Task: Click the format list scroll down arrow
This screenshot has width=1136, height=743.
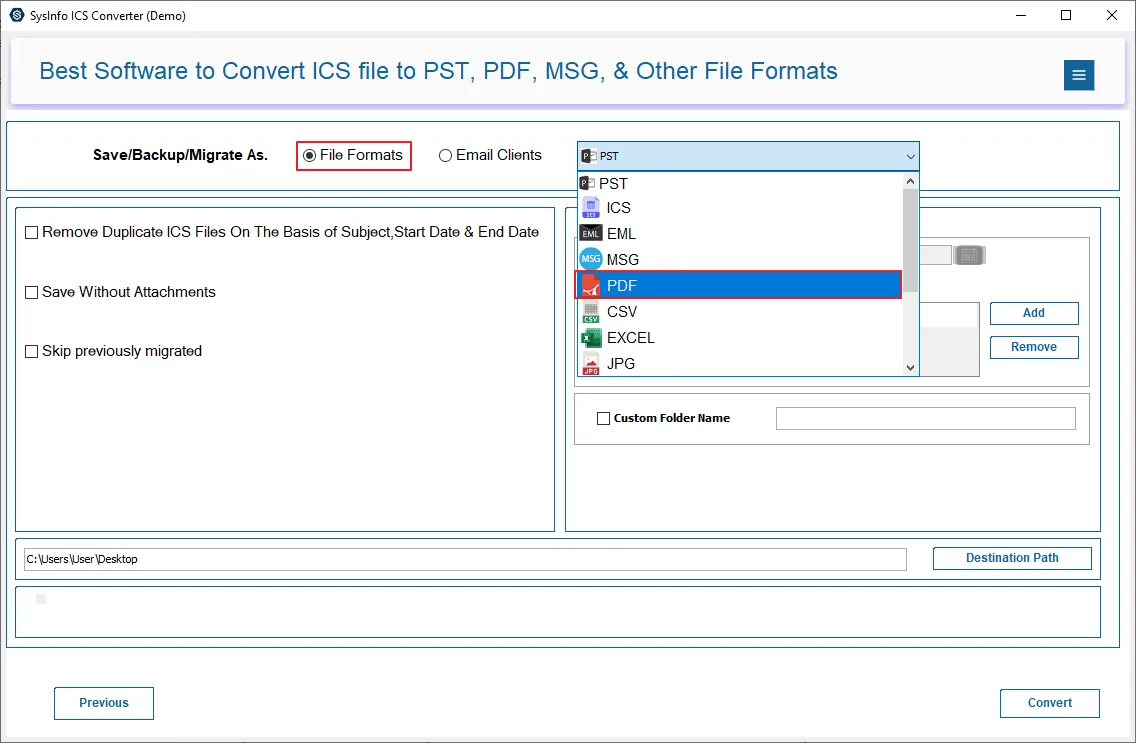Action: click(911, 368)
